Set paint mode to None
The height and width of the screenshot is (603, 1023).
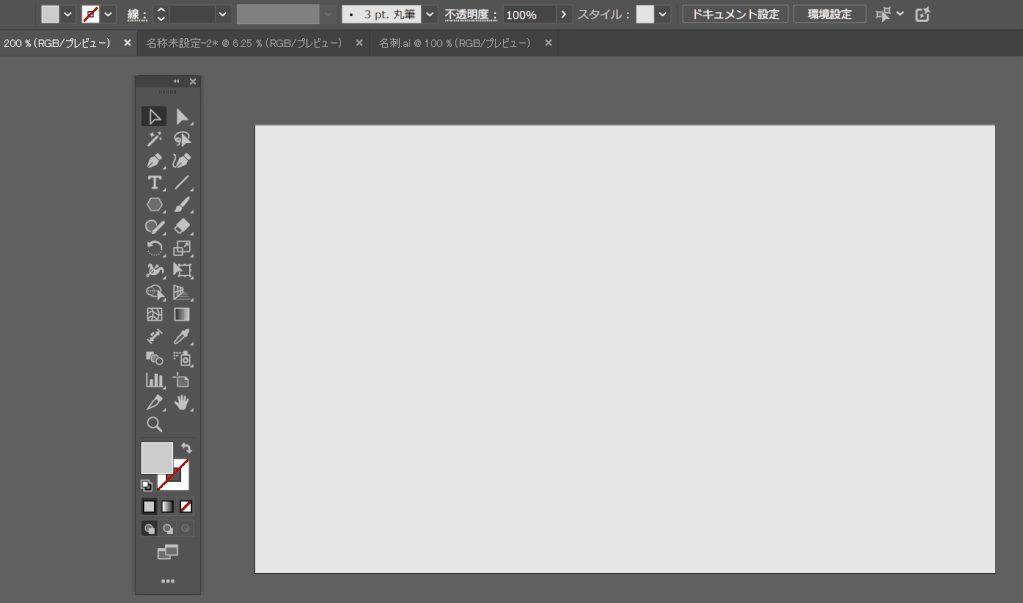[186, 506]
